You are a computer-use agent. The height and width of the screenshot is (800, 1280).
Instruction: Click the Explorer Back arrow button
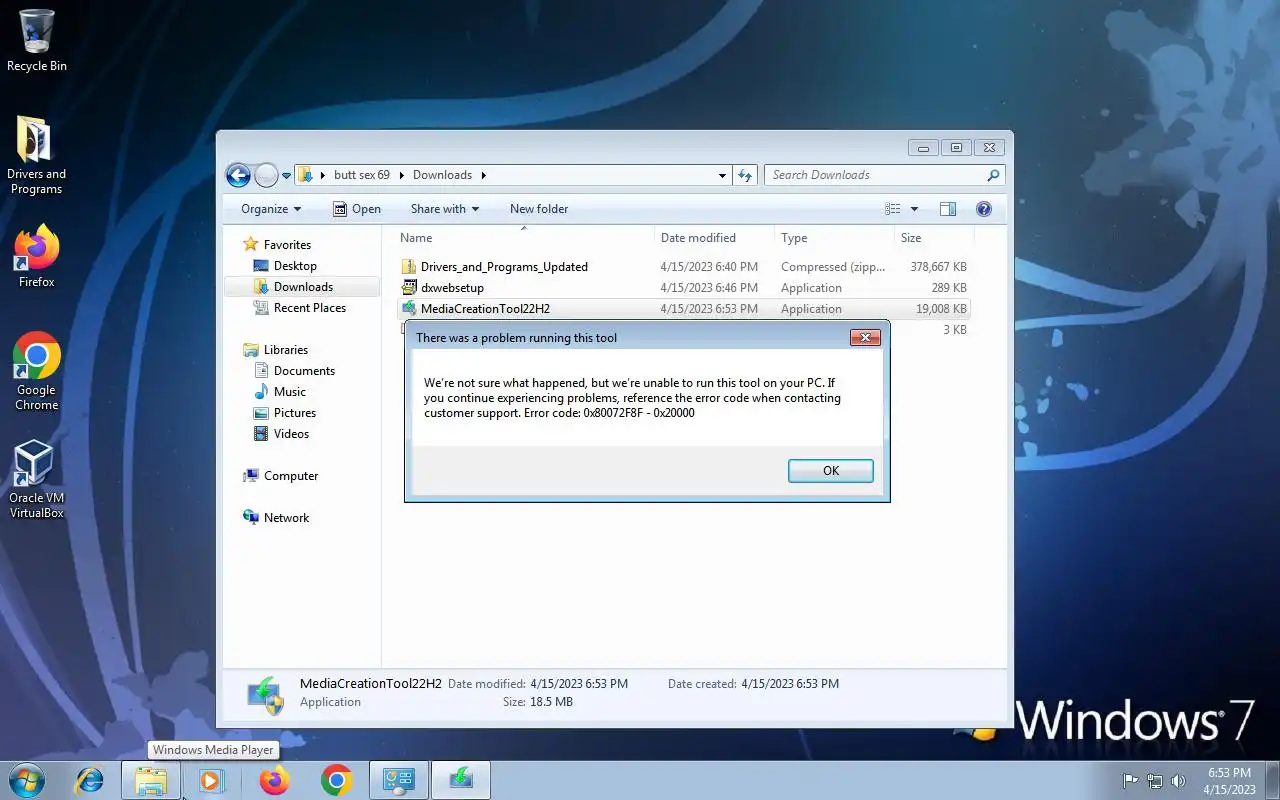coord(238,176)
